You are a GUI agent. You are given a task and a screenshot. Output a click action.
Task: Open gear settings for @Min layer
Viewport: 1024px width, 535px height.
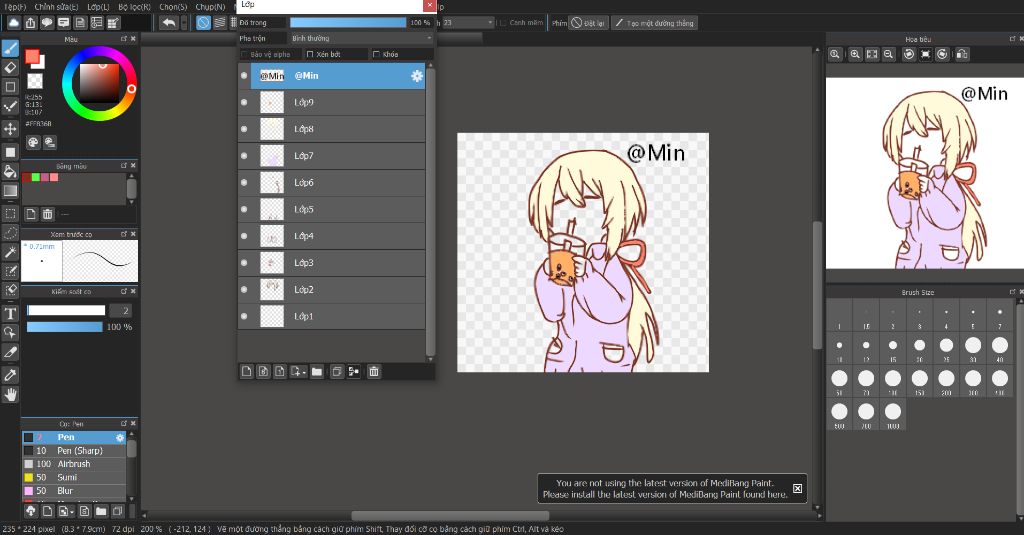[417, 76]
